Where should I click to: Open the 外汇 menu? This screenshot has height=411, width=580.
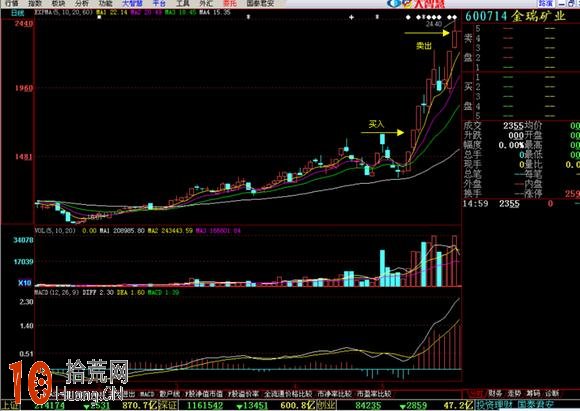pyautogui.click(x=206, y=3)
